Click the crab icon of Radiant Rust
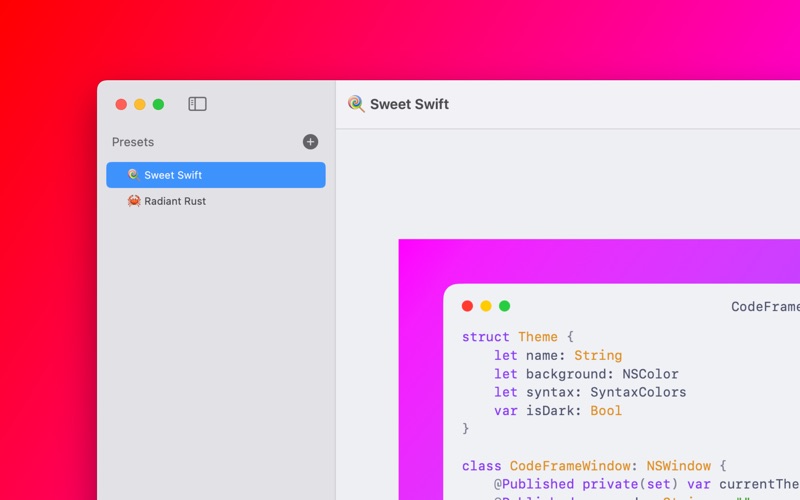 pos(134,201)
